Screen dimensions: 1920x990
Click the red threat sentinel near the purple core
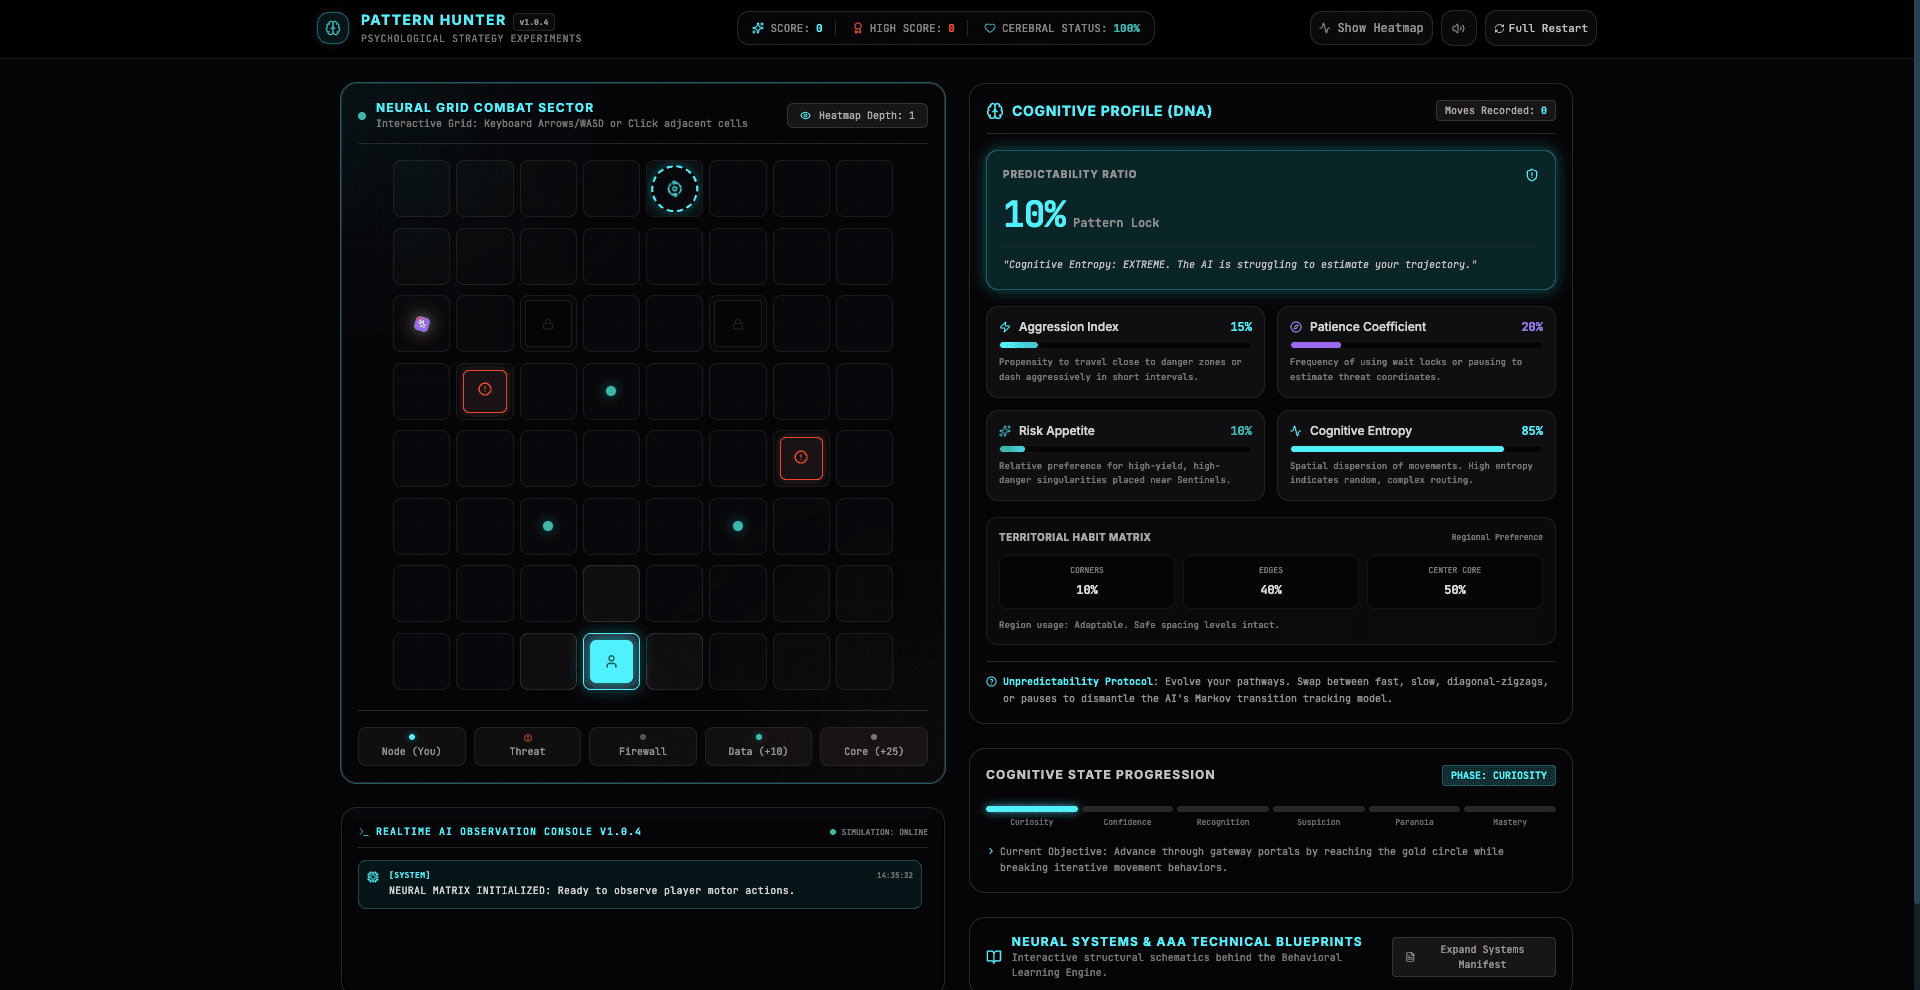[x=485, y=391]
